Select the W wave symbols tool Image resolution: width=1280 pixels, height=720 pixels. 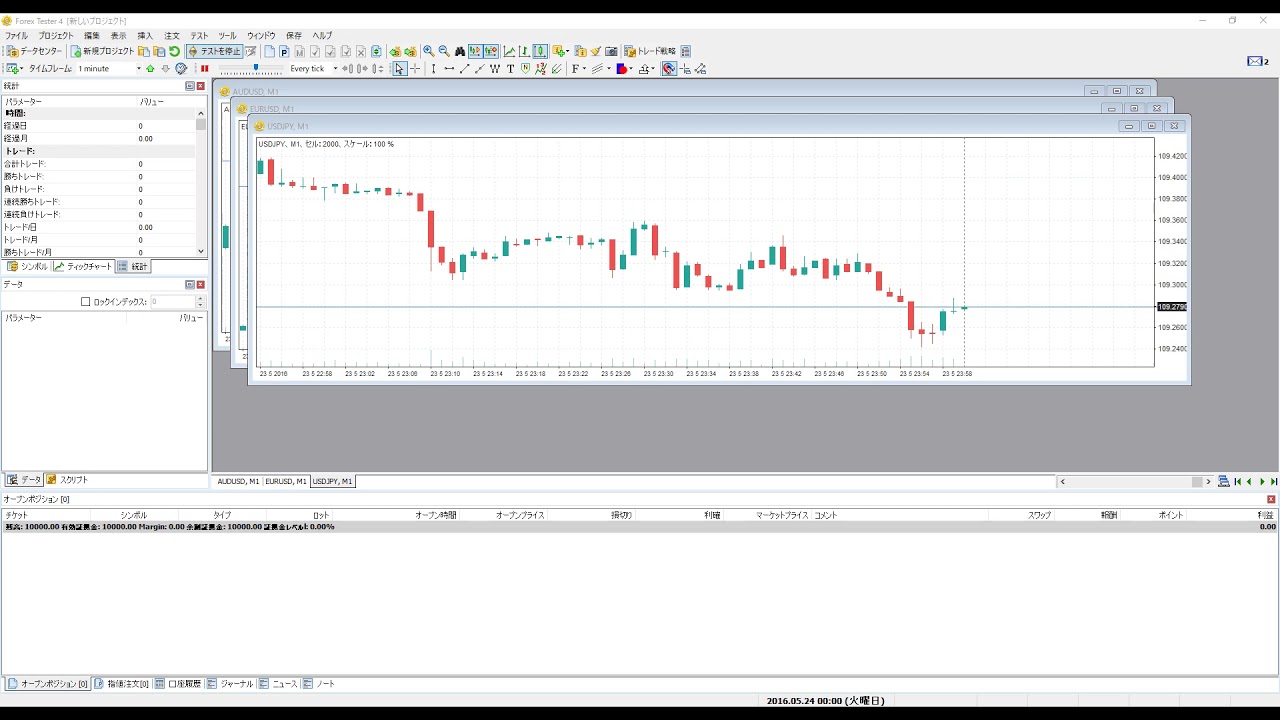(495, 69)
